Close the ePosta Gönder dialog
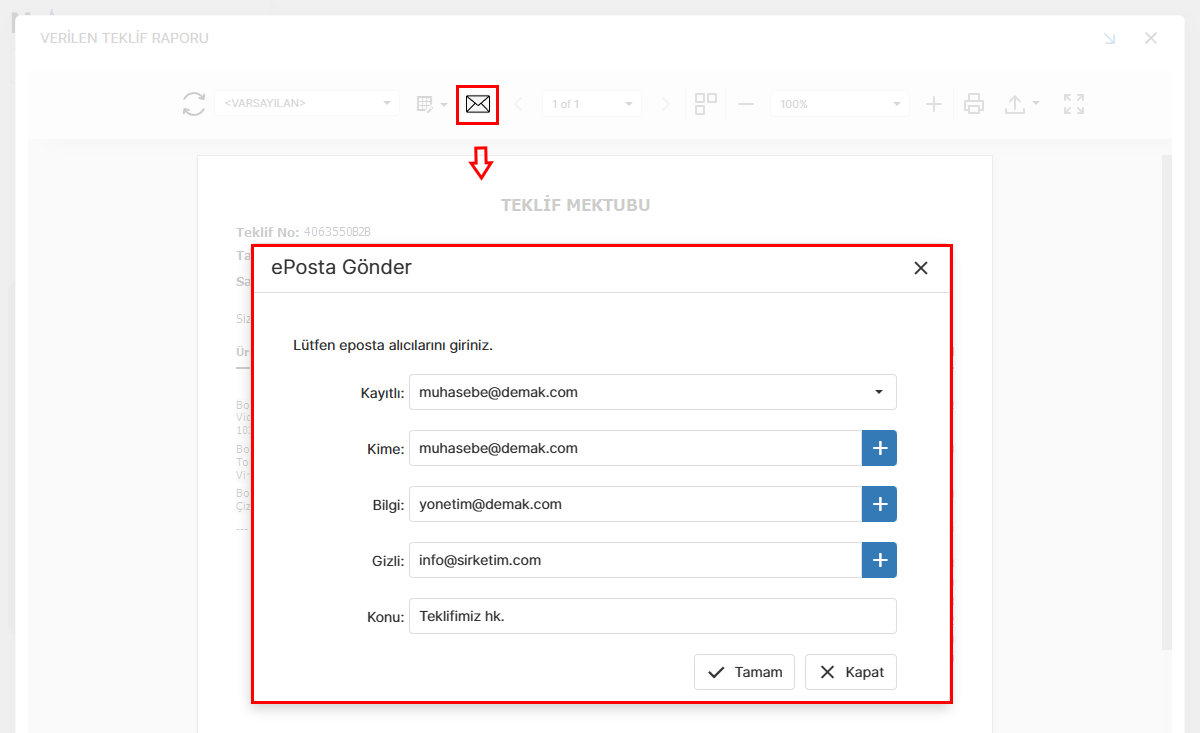 click(x=921, y=268)
